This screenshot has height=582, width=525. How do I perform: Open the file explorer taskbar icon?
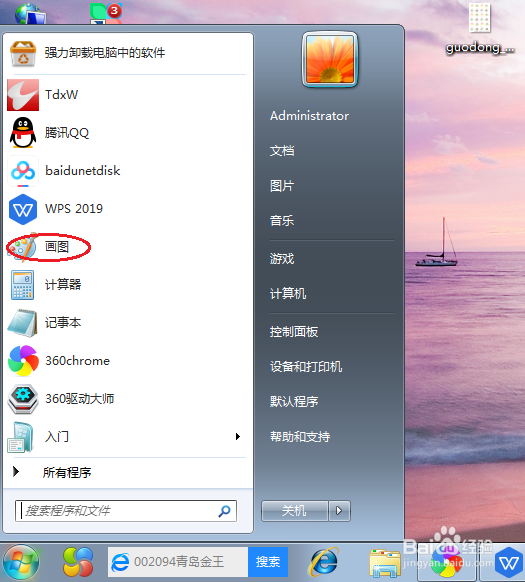click(385, 563)
